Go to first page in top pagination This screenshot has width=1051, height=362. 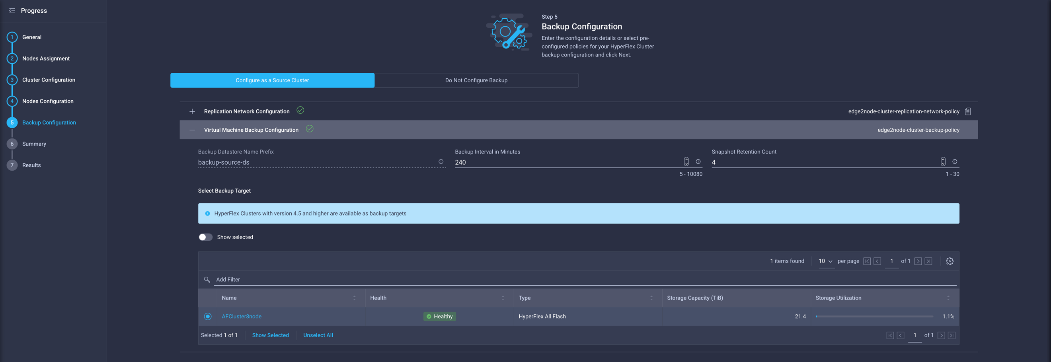(x=867, y=261)
